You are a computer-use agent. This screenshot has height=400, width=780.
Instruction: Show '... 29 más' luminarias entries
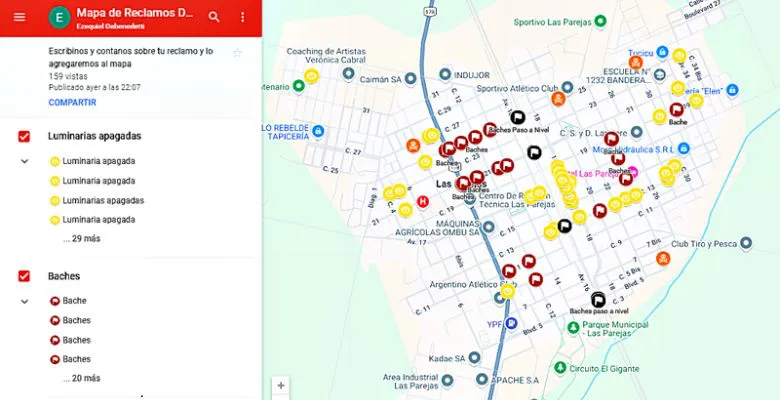point(82,239)
